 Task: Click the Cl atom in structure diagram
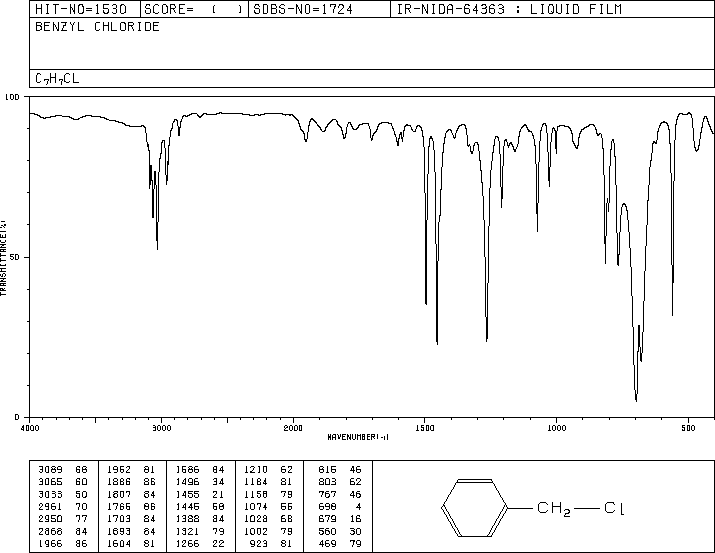(x=614, y=507)
